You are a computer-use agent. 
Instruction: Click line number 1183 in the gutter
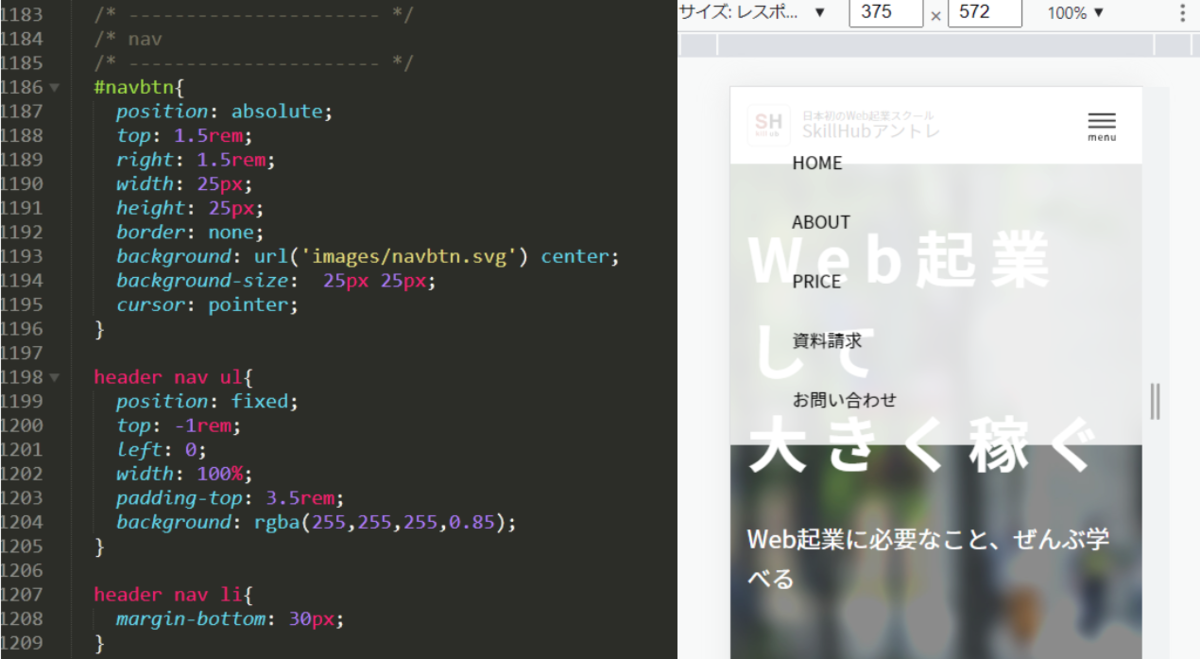(x=22, y=15)
